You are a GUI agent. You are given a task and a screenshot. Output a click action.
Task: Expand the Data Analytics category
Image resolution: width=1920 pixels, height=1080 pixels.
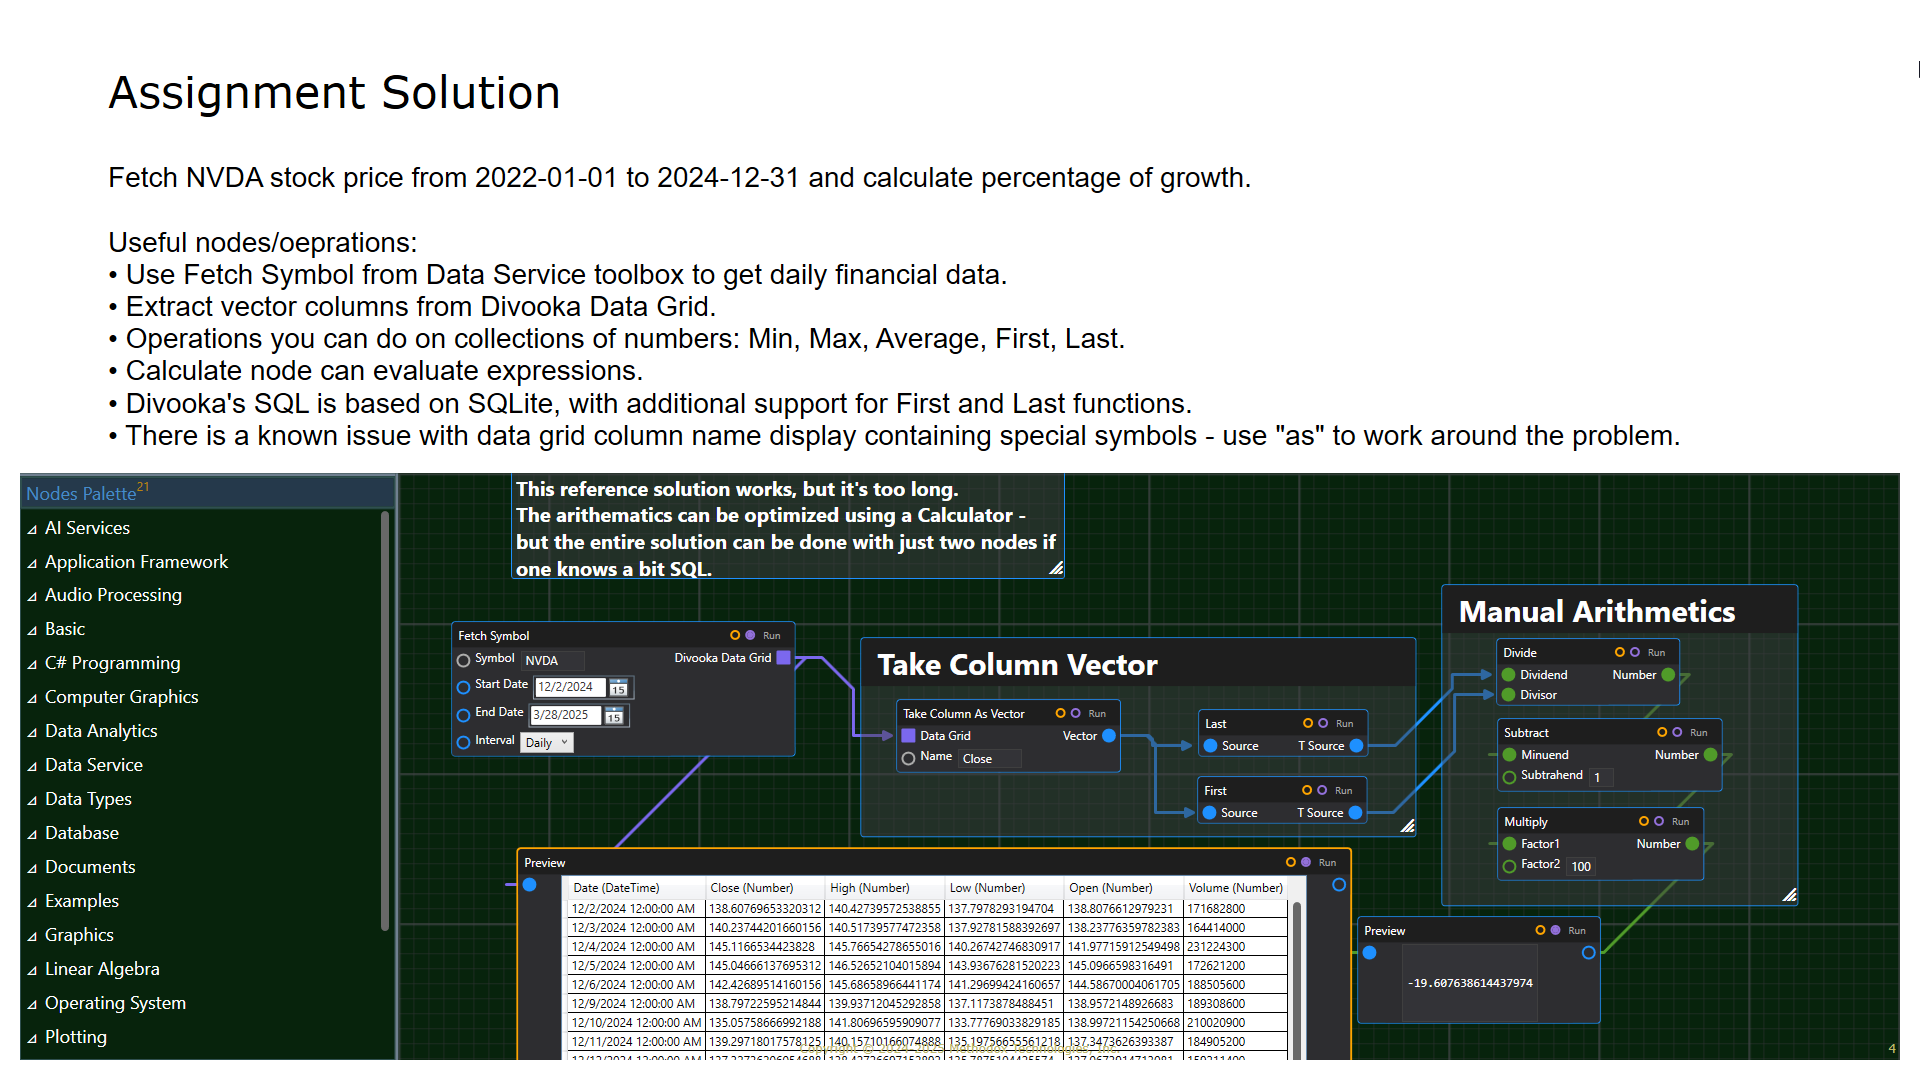click(x=32, y=732)
